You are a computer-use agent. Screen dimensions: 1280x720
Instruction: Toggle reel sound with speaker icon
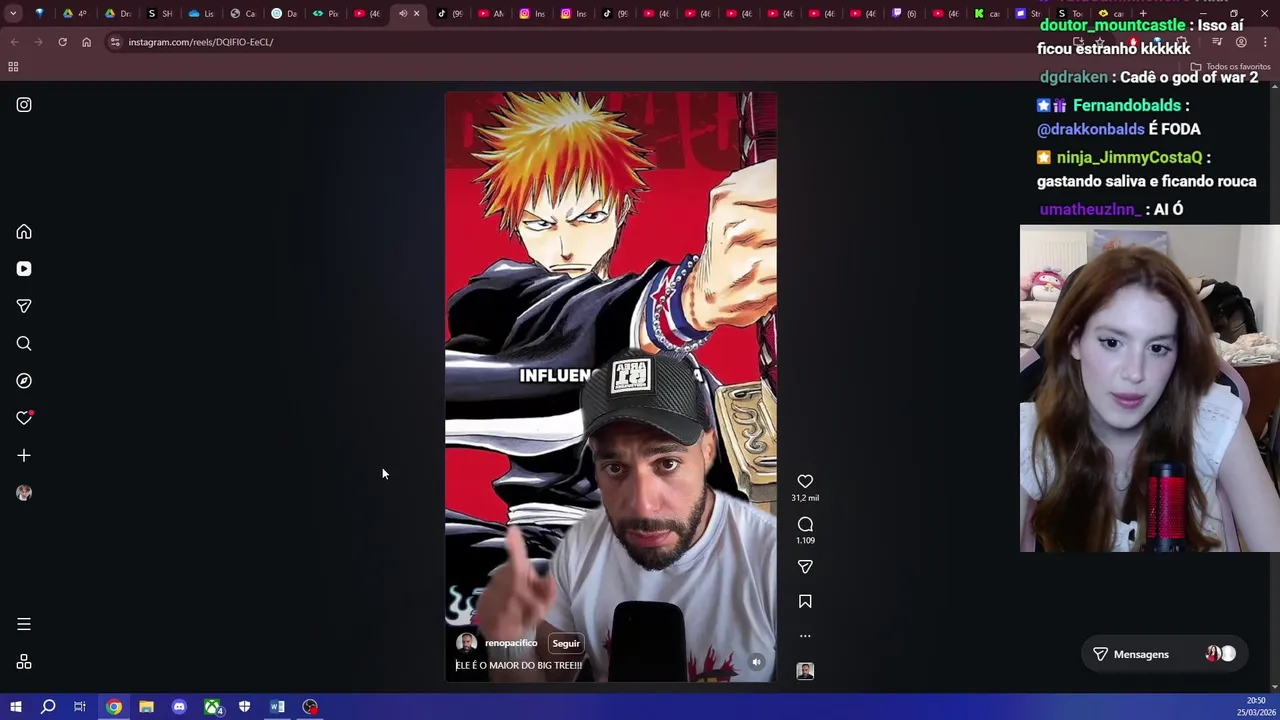click(x=757, y=662)
